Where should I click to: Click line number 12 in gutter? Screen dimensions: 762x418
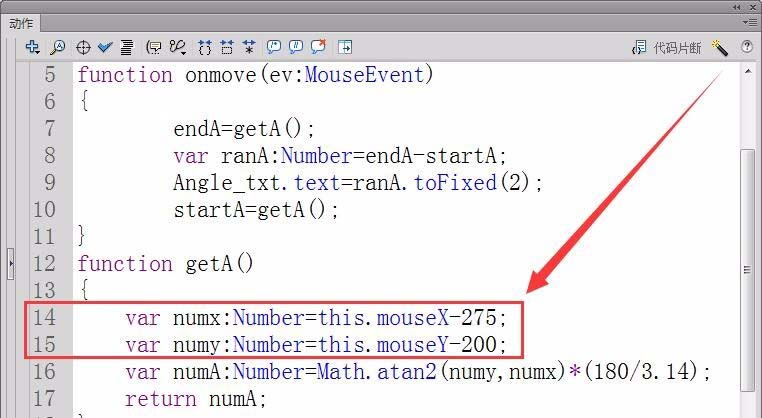point(45,263)
